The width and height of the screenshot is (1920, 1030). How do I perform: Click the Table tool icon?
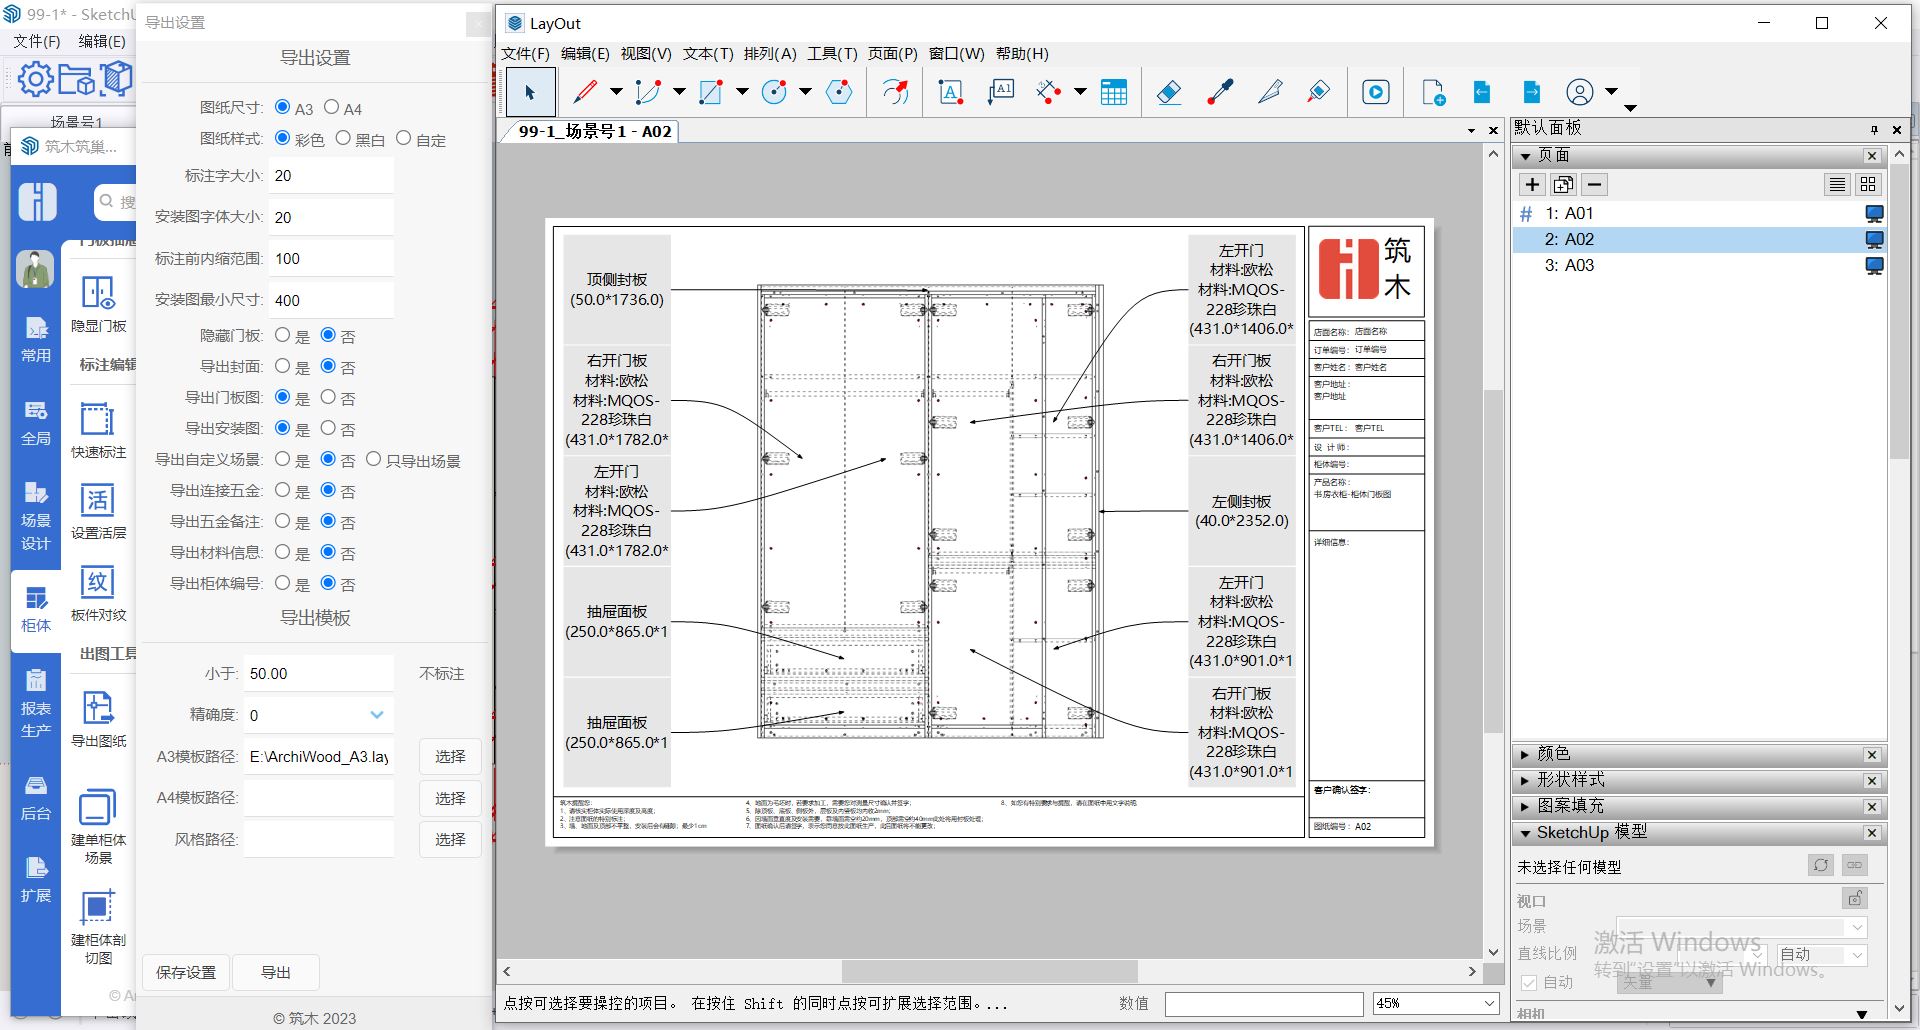pyautogui.click(x=1113, y=92)
